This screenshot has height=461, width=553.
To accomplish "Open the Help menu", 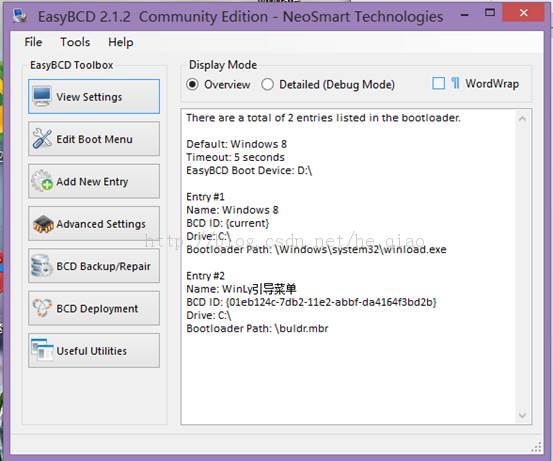I will (x=121, y=42).
